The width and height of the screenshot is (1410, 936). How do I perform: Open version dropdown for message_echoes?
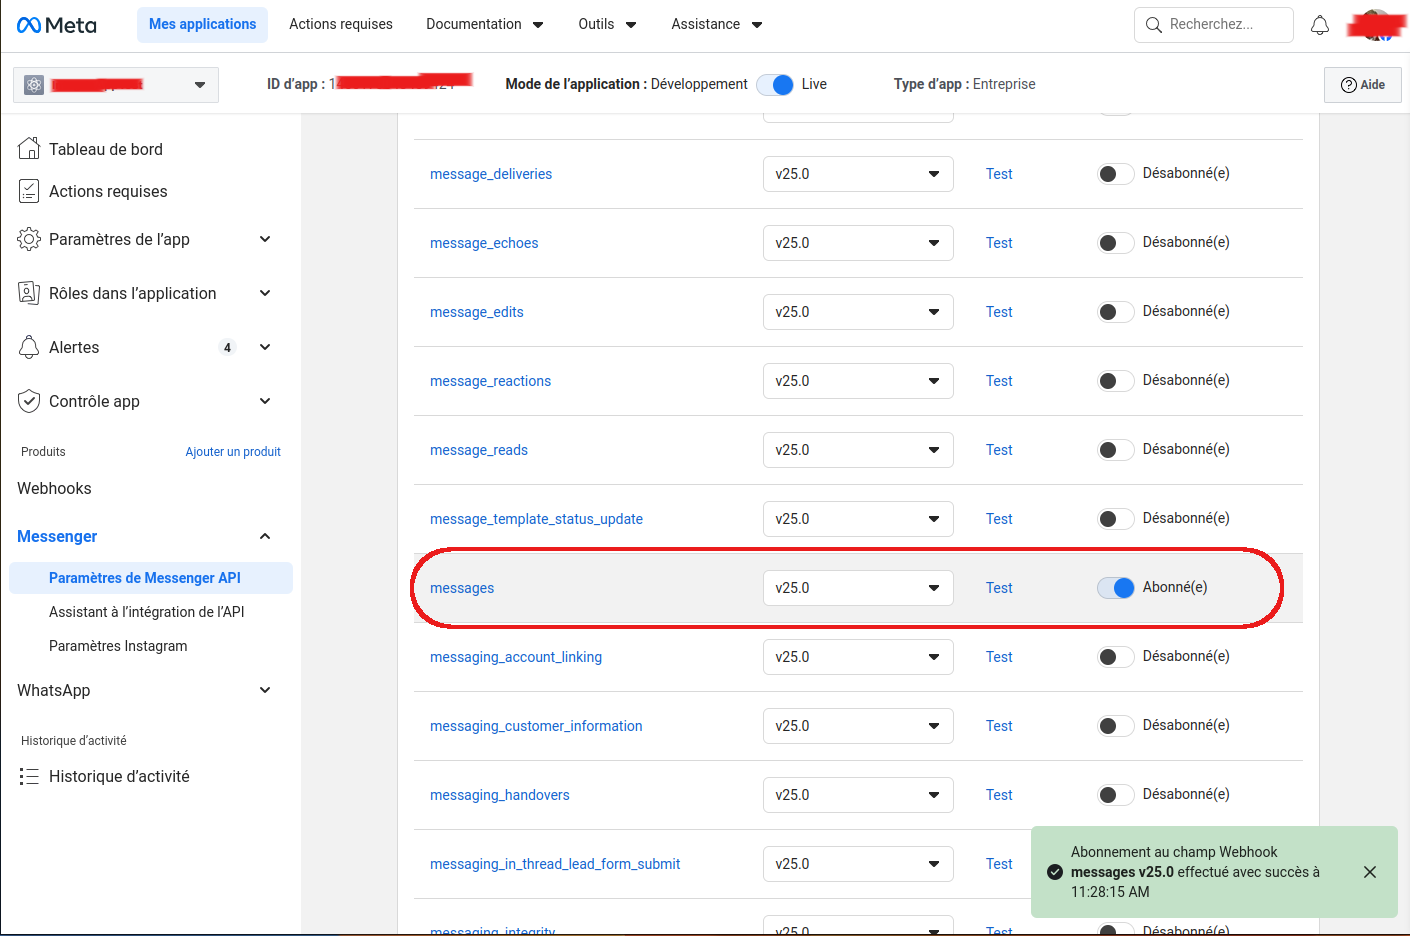(858, 243)
